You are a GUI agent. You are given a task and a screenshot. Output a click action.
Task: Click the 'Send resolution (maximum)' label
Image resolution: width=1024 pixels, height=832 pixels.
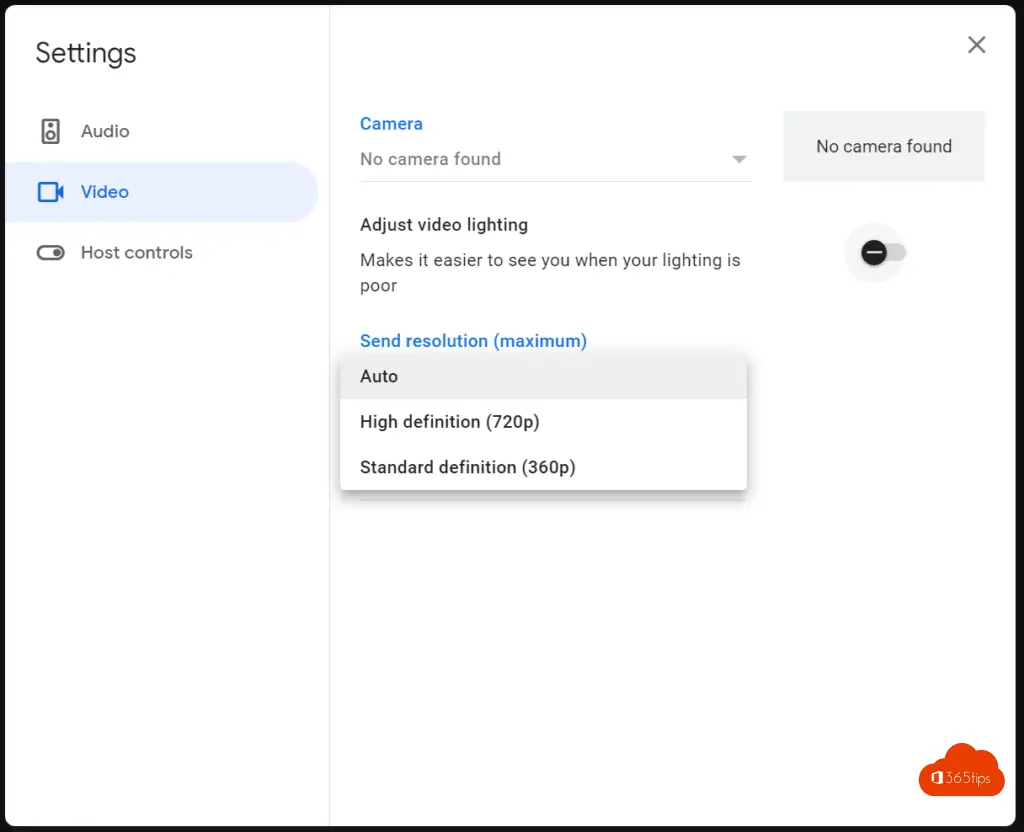(473, 341)
